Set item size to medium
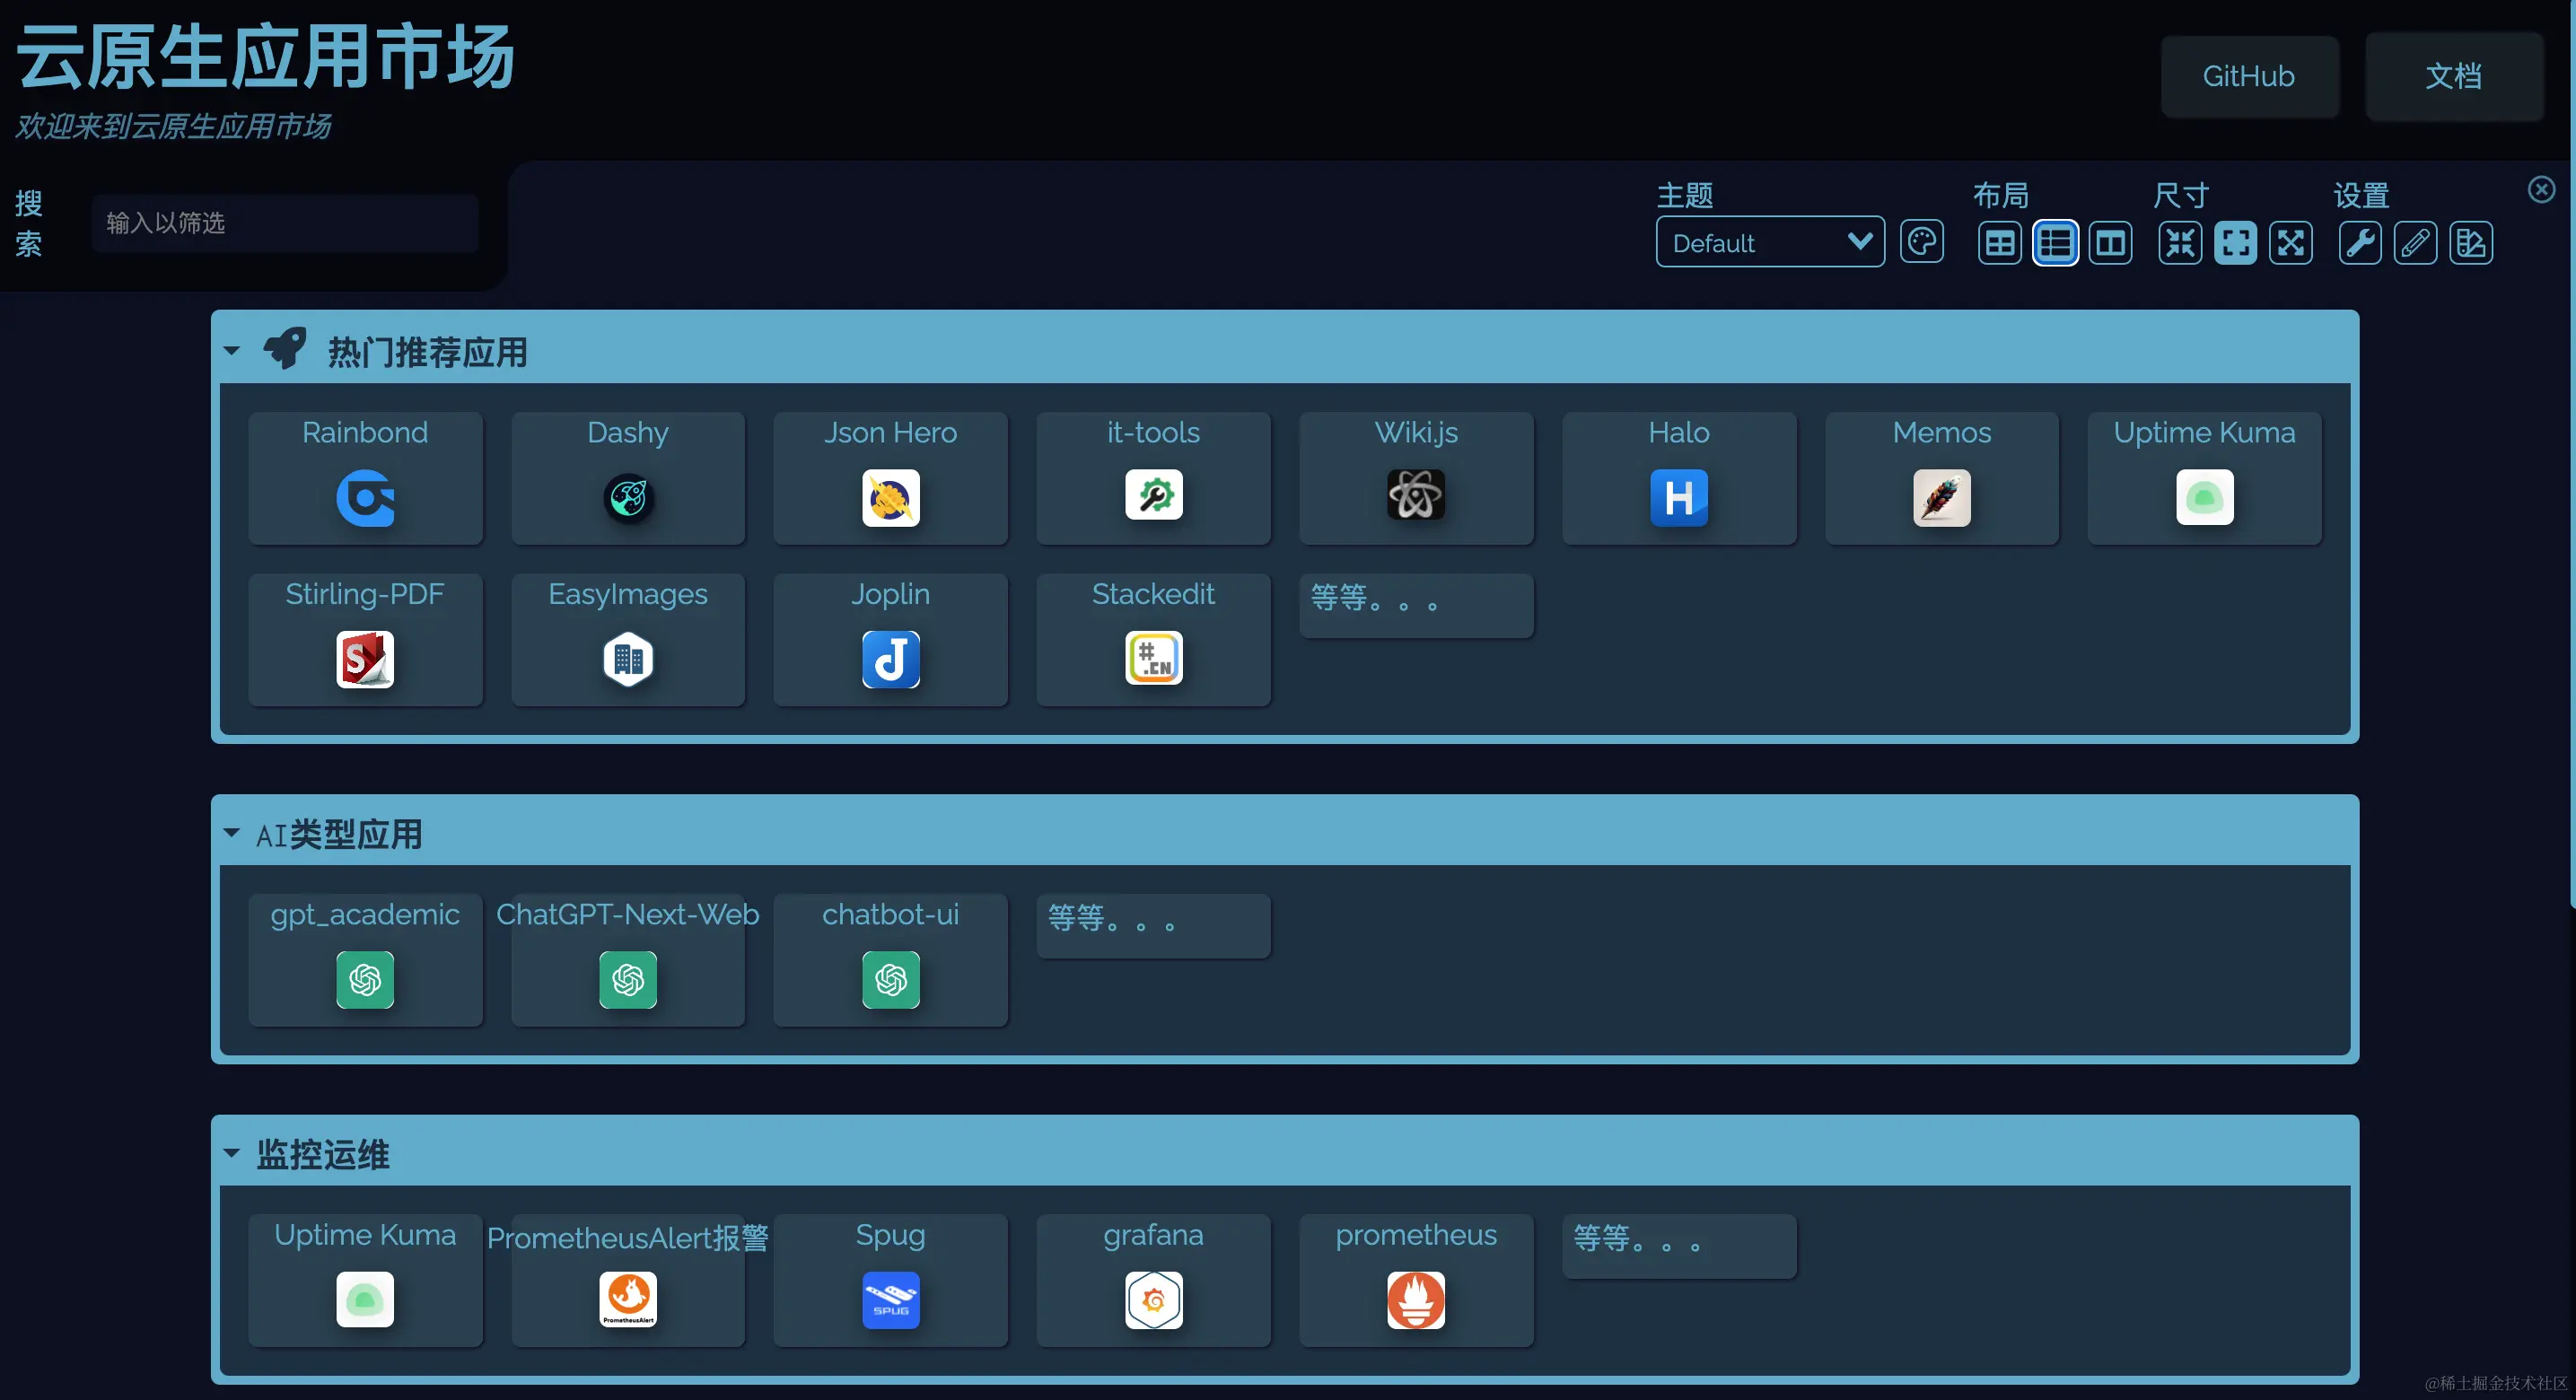Screen dimensions: 2576x1400 pos(2235,243)
